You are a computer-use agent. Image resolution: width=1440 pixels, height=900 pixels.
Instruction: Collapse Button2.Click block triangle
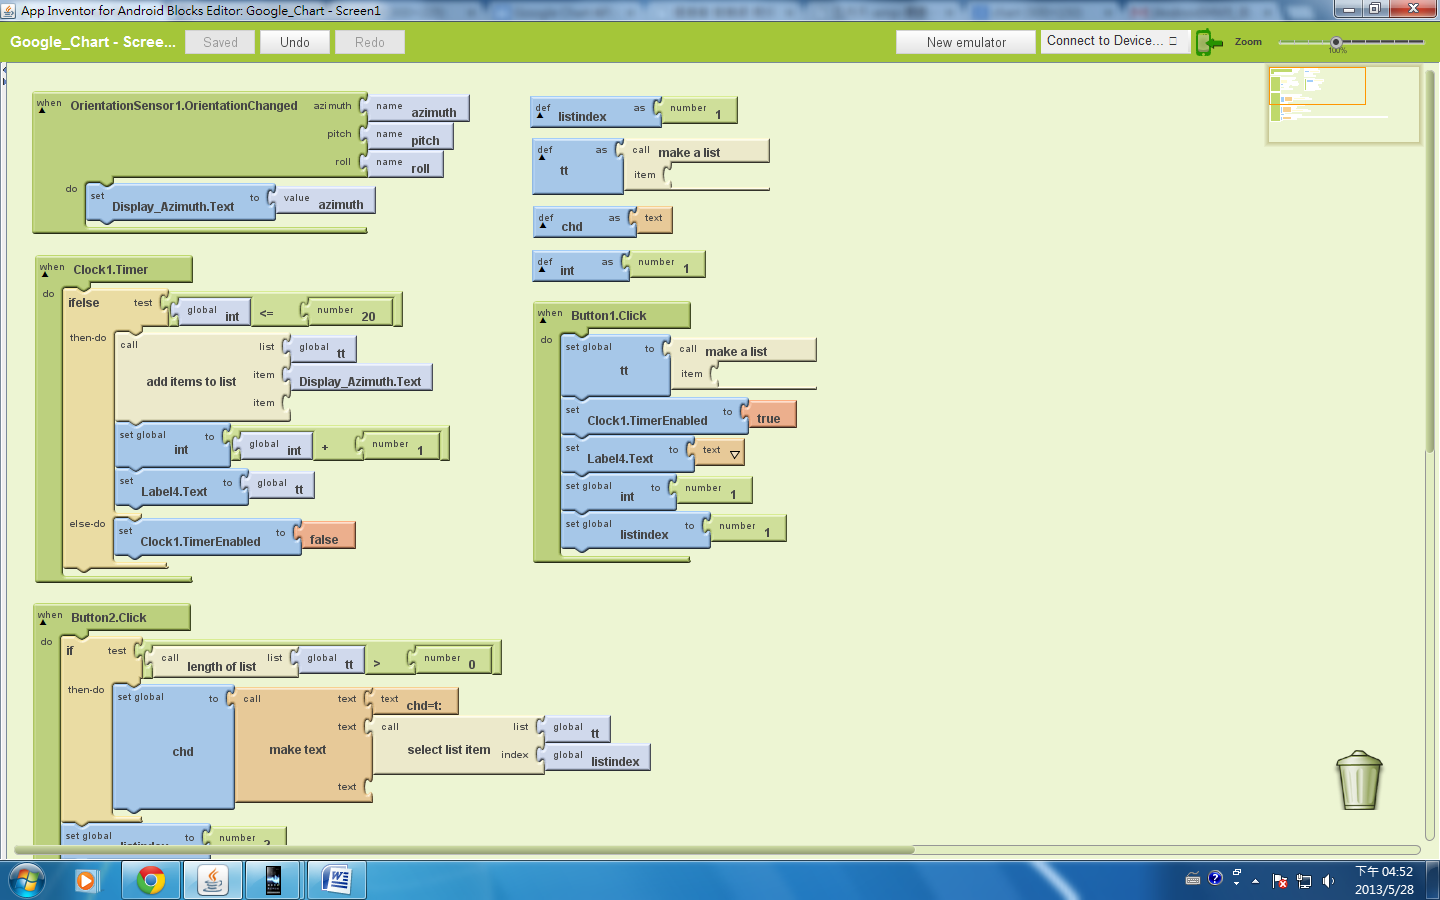[43, 623]
